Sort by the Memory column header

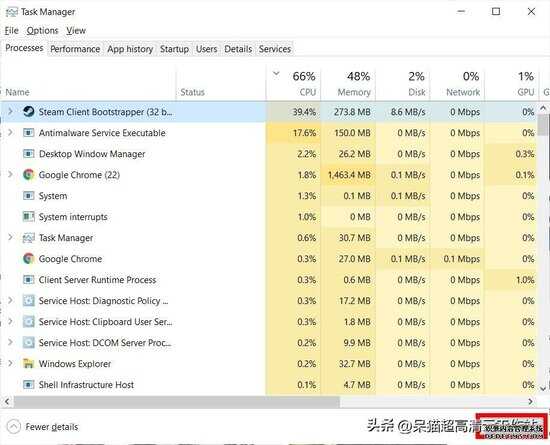[348, 83]
